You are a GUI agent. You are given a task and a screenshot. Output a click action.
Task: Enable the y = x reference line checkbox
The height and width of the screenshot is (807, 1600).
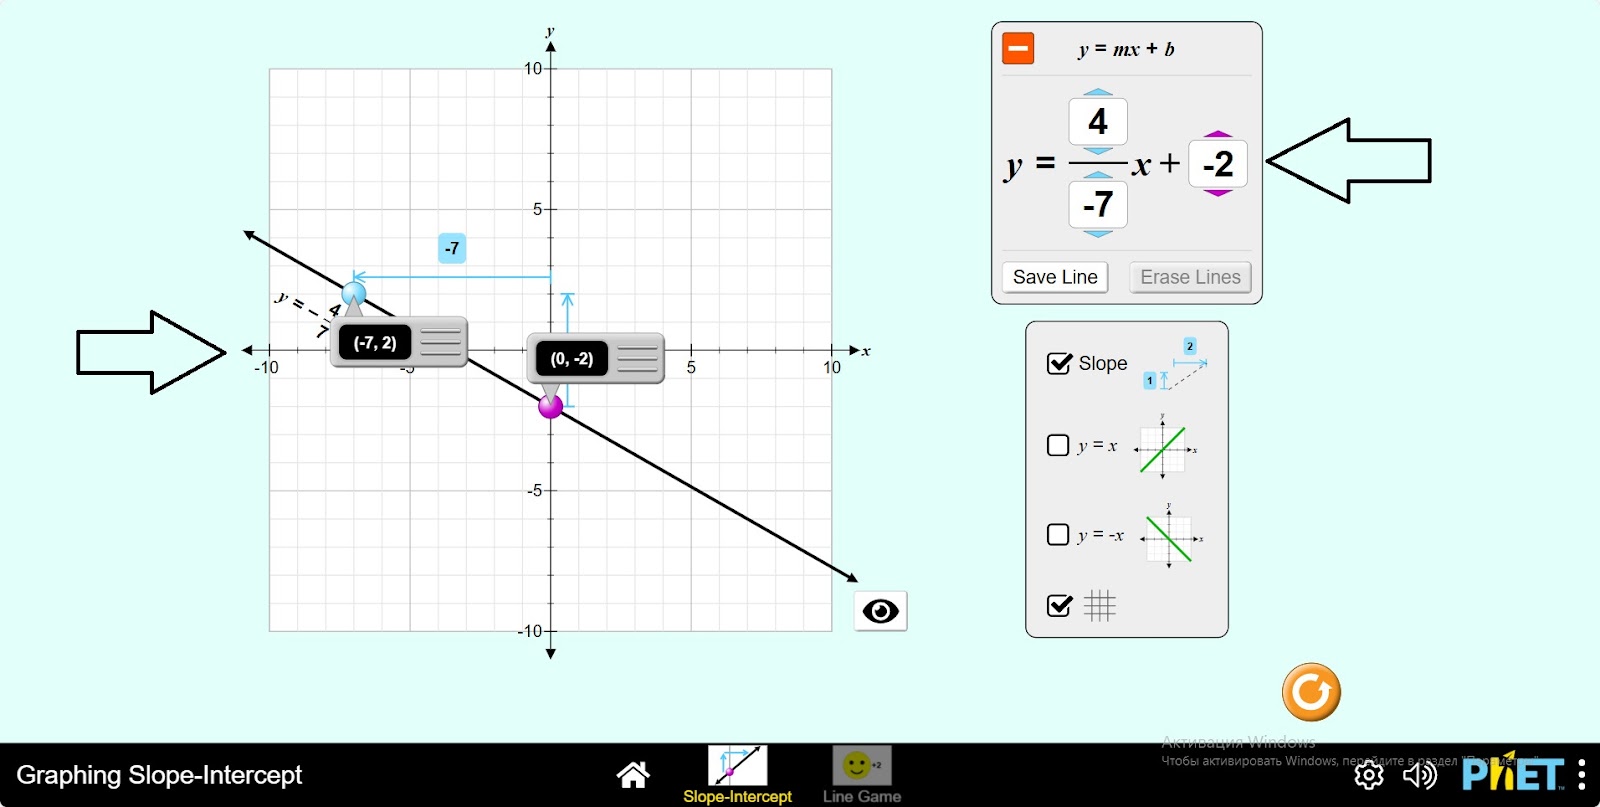point(1058,445)
